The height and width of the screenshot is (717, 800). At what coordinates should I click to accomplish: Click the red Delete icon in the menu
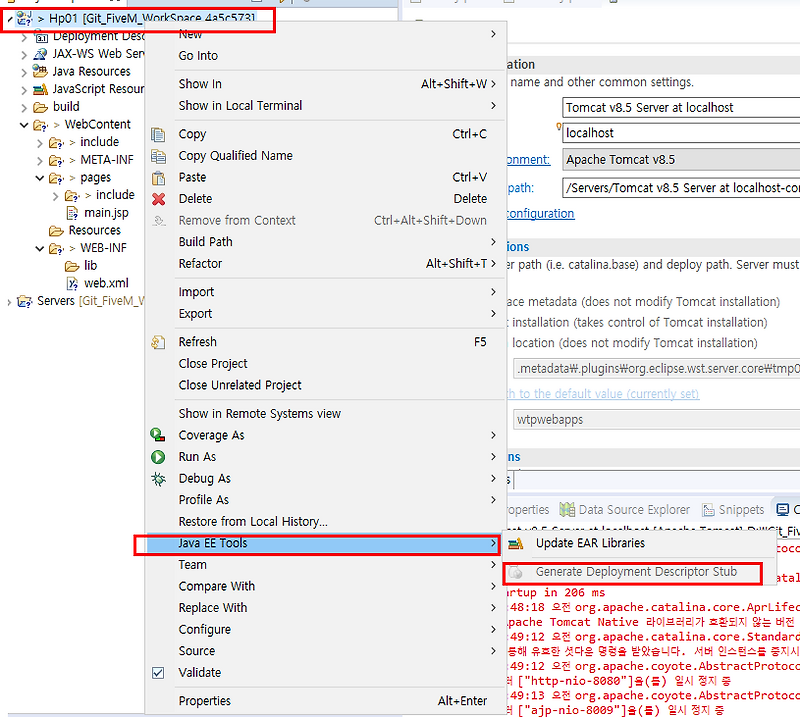click(157, 199)
